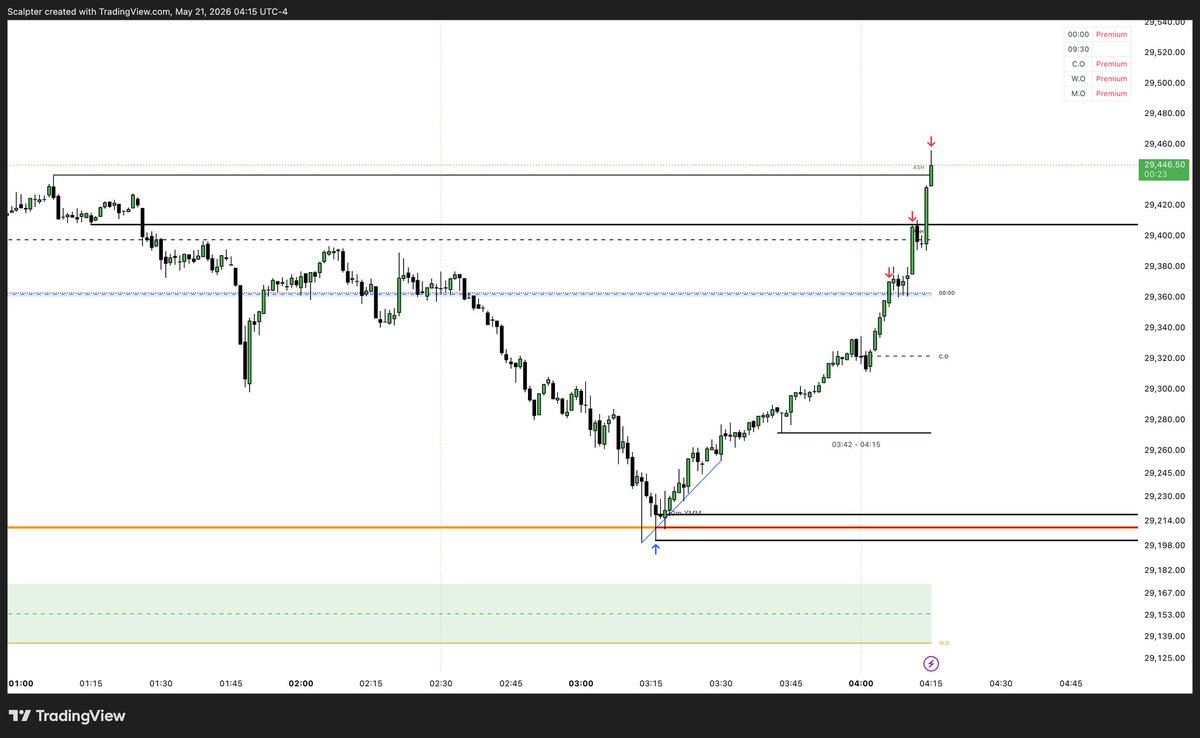Click the green current price label 29,446.50

(1165, 169)
